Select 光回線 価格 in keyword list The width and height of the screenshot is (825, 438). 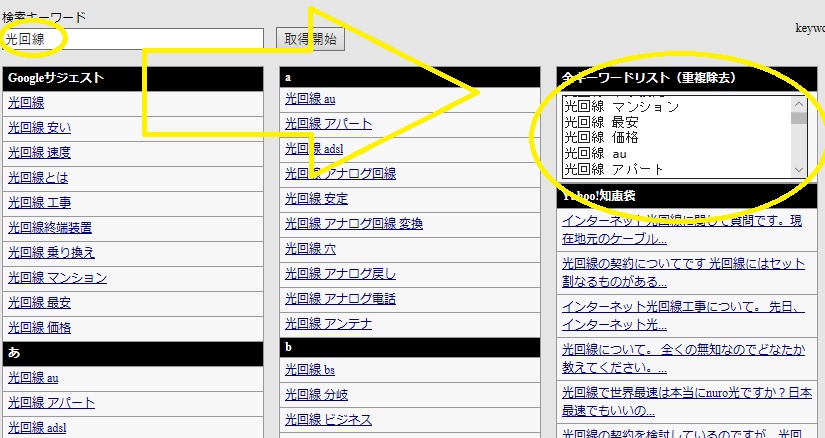pos(601,138)
